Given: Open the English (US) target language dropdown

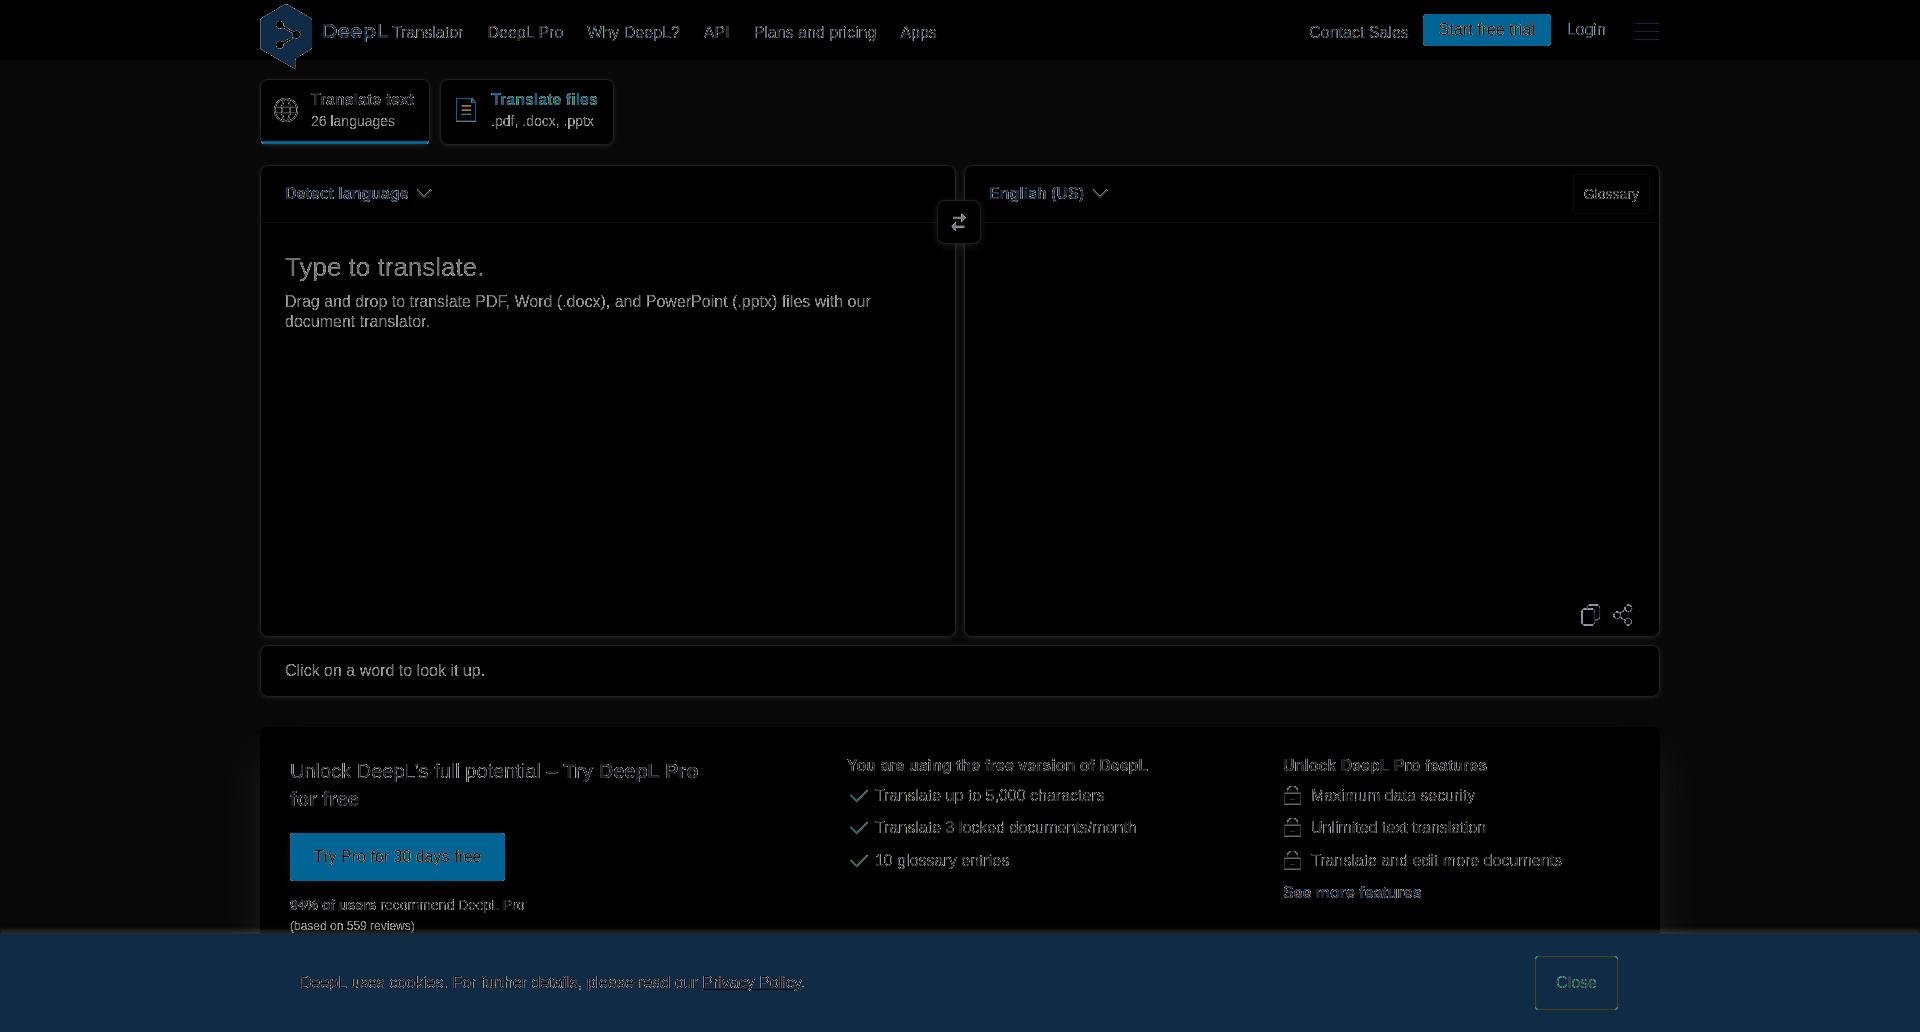Looking at the screenshot, I should [1048, 193].
